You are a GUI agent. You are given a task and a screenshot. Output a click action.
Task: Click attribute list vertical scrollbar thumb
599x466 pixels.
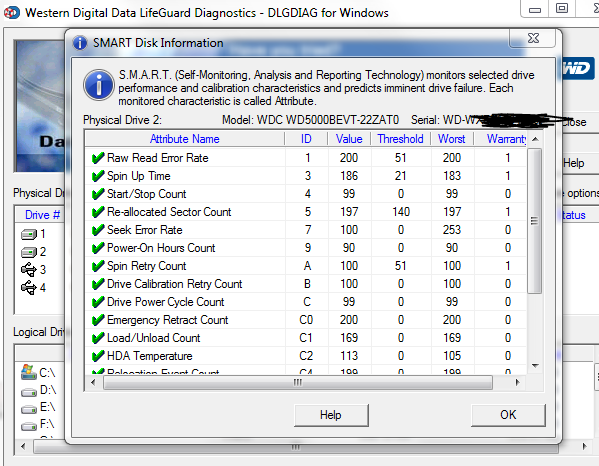[x=534, y=221]
